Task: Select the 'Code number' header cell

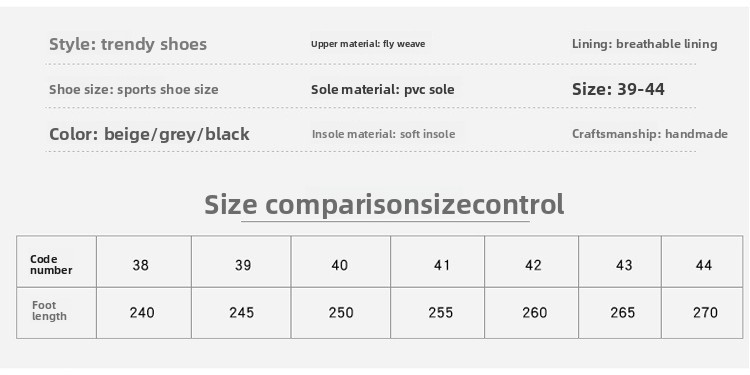Action: tap(56, 262)
